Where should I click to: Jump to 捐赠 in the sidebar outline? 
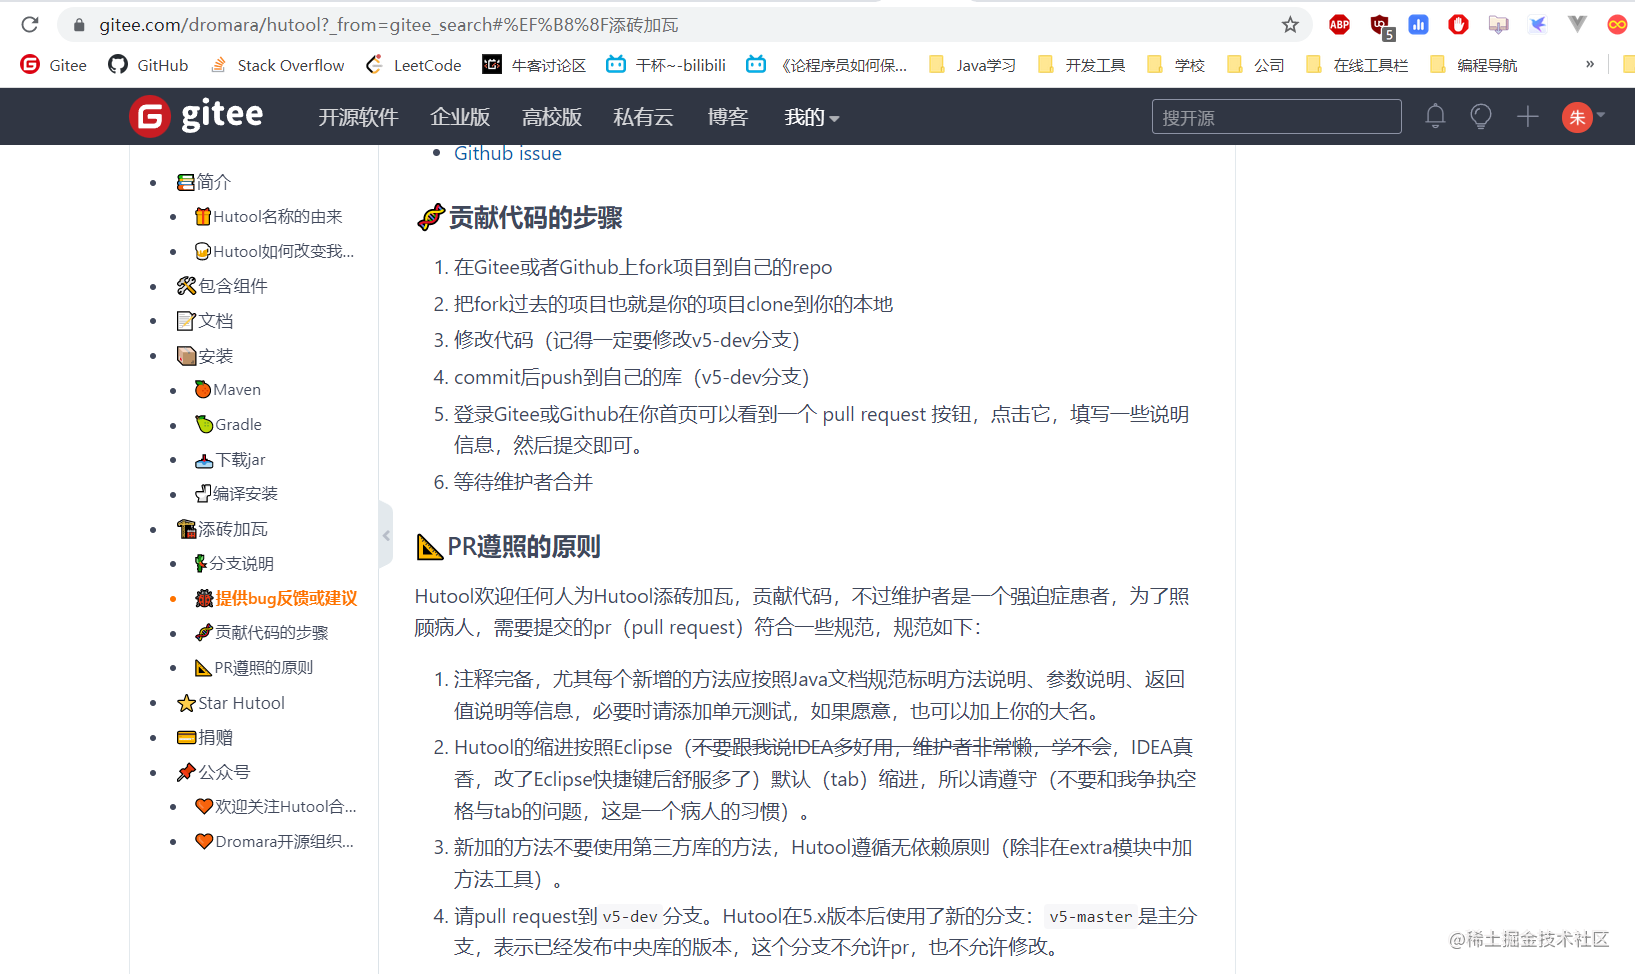pyautogui.click(x=205, y=737)
